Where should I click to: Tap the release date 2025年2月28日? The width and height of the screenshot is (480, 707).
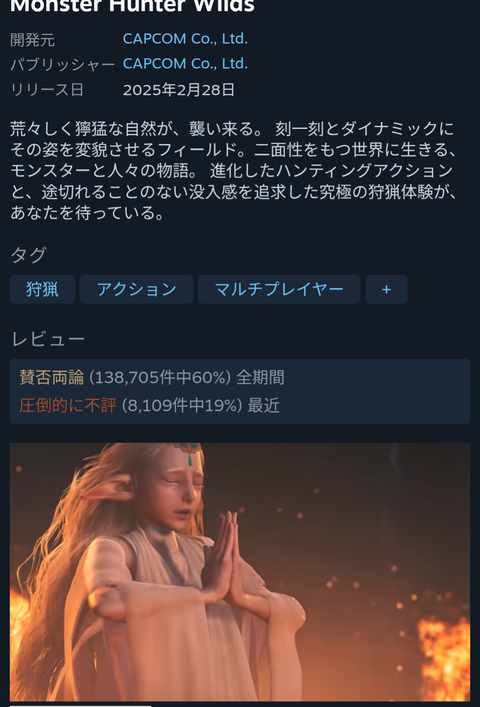click(178, 90)
